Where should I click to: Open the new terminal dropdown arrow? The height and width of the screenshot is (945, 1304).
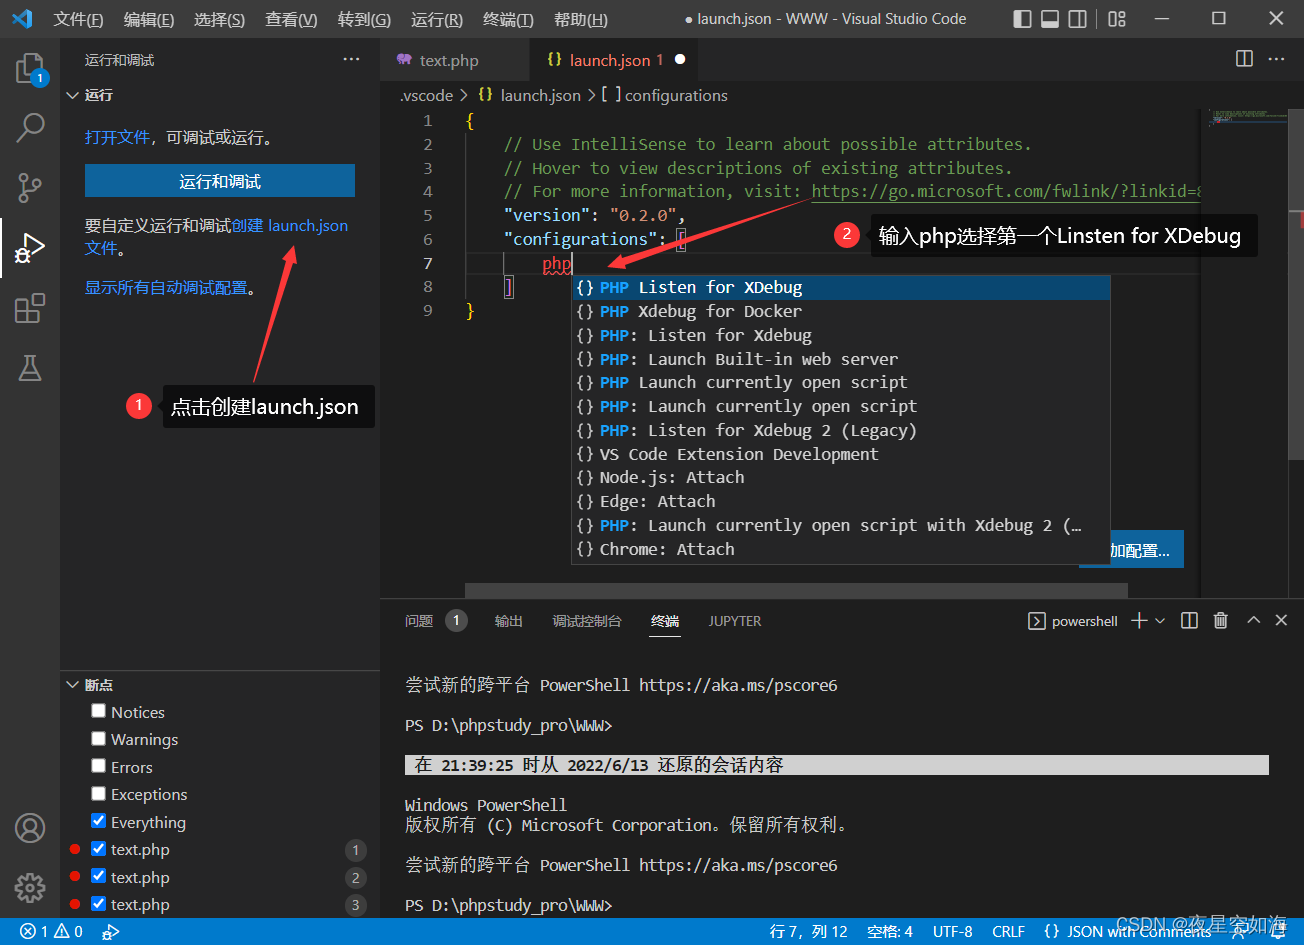click(x=1160, y=621)
